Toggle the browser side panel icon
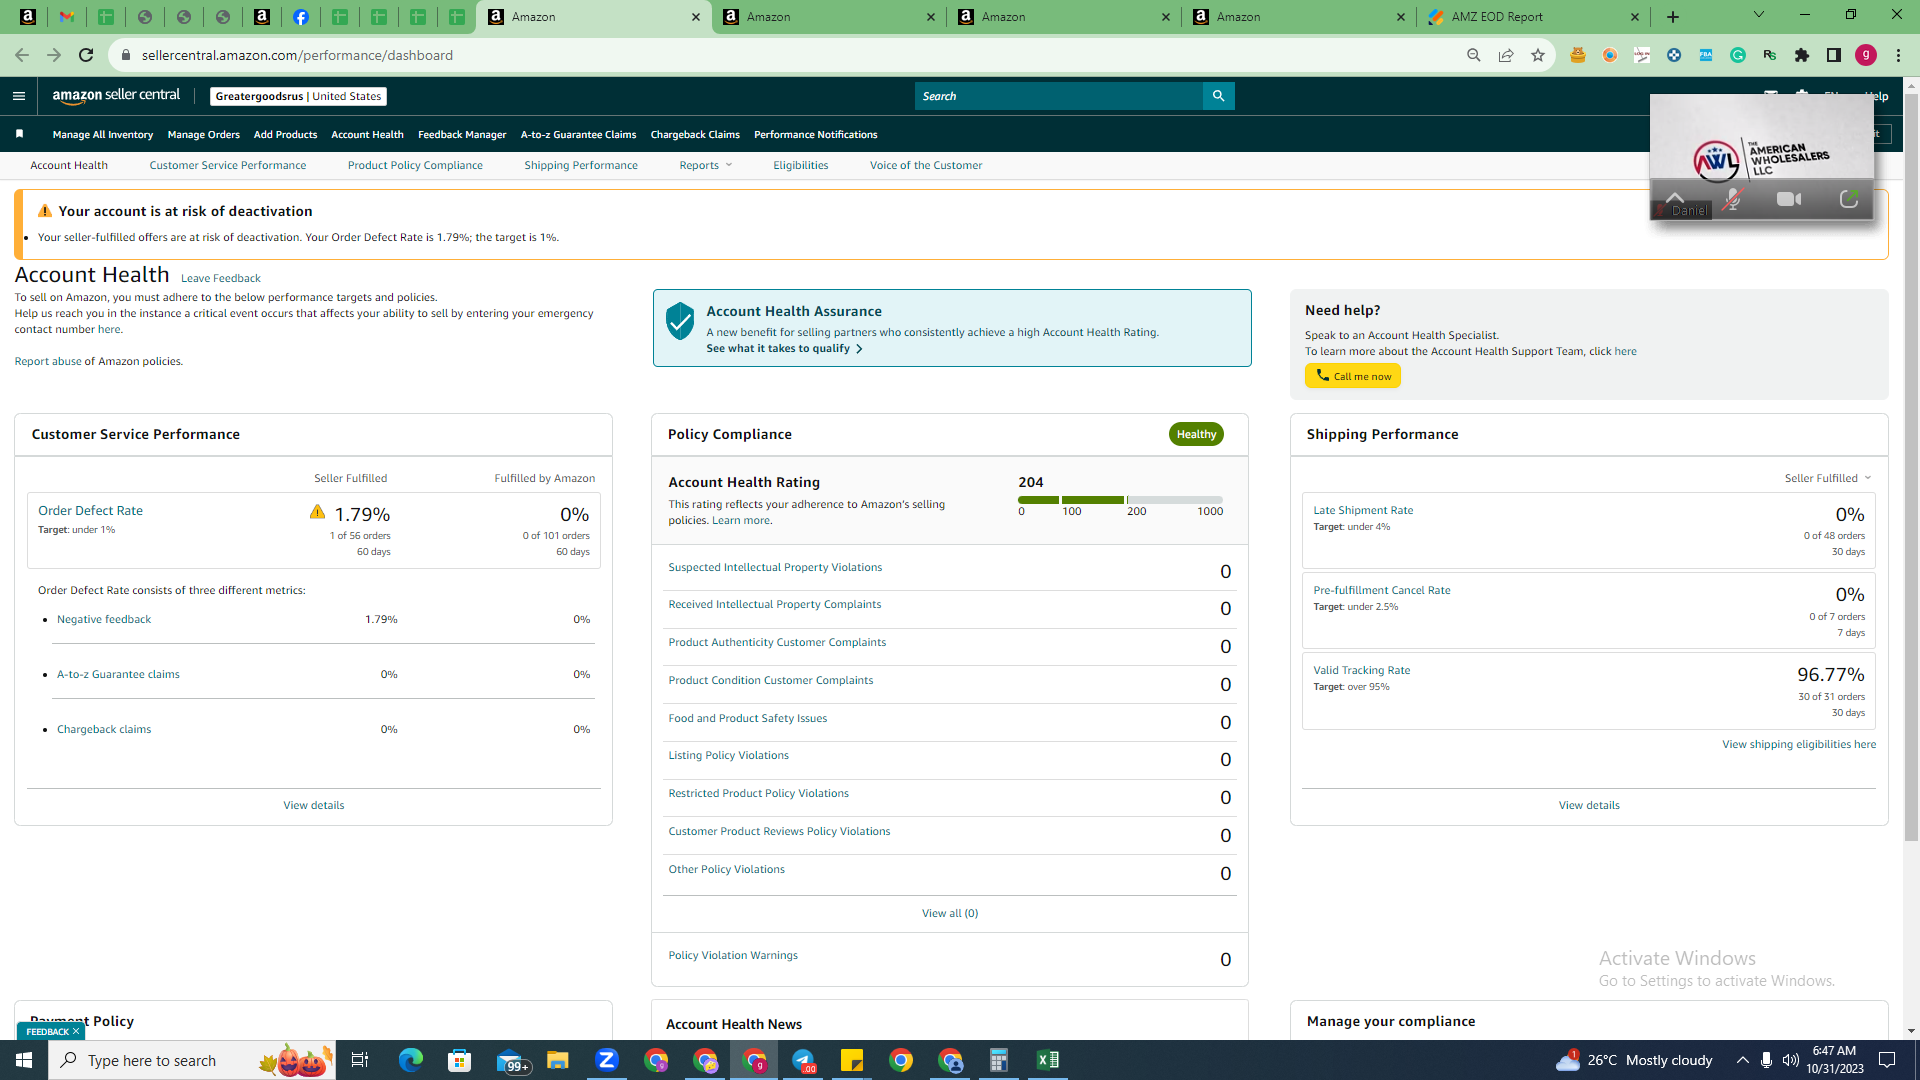1920x1080 pixels. coord(1834,55)
